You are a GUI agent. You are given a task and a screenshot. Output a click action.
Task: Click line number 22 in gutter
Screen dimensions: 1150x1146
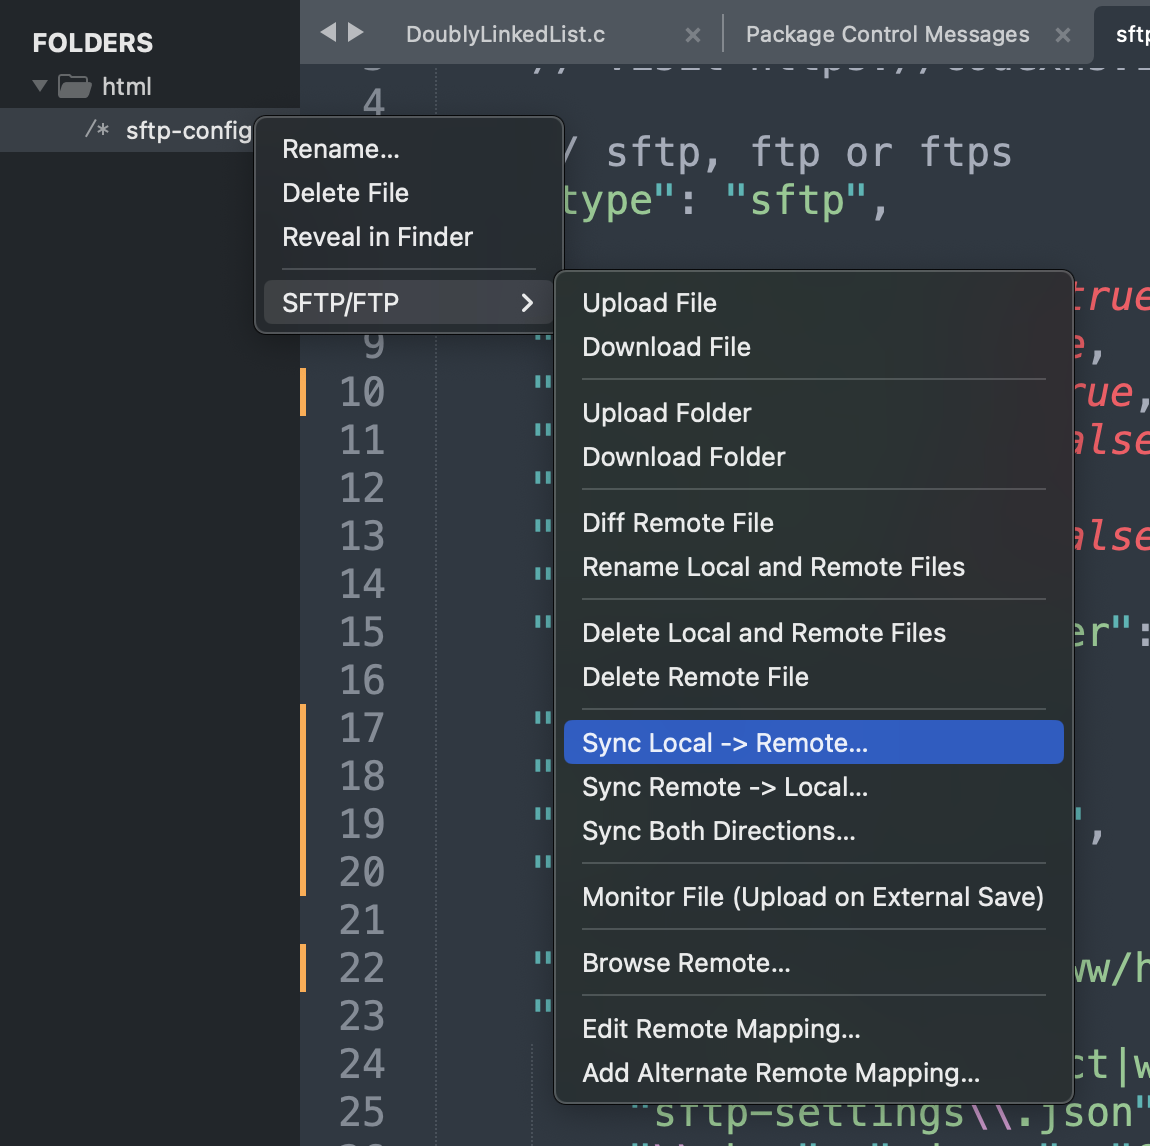coord(362,967)
